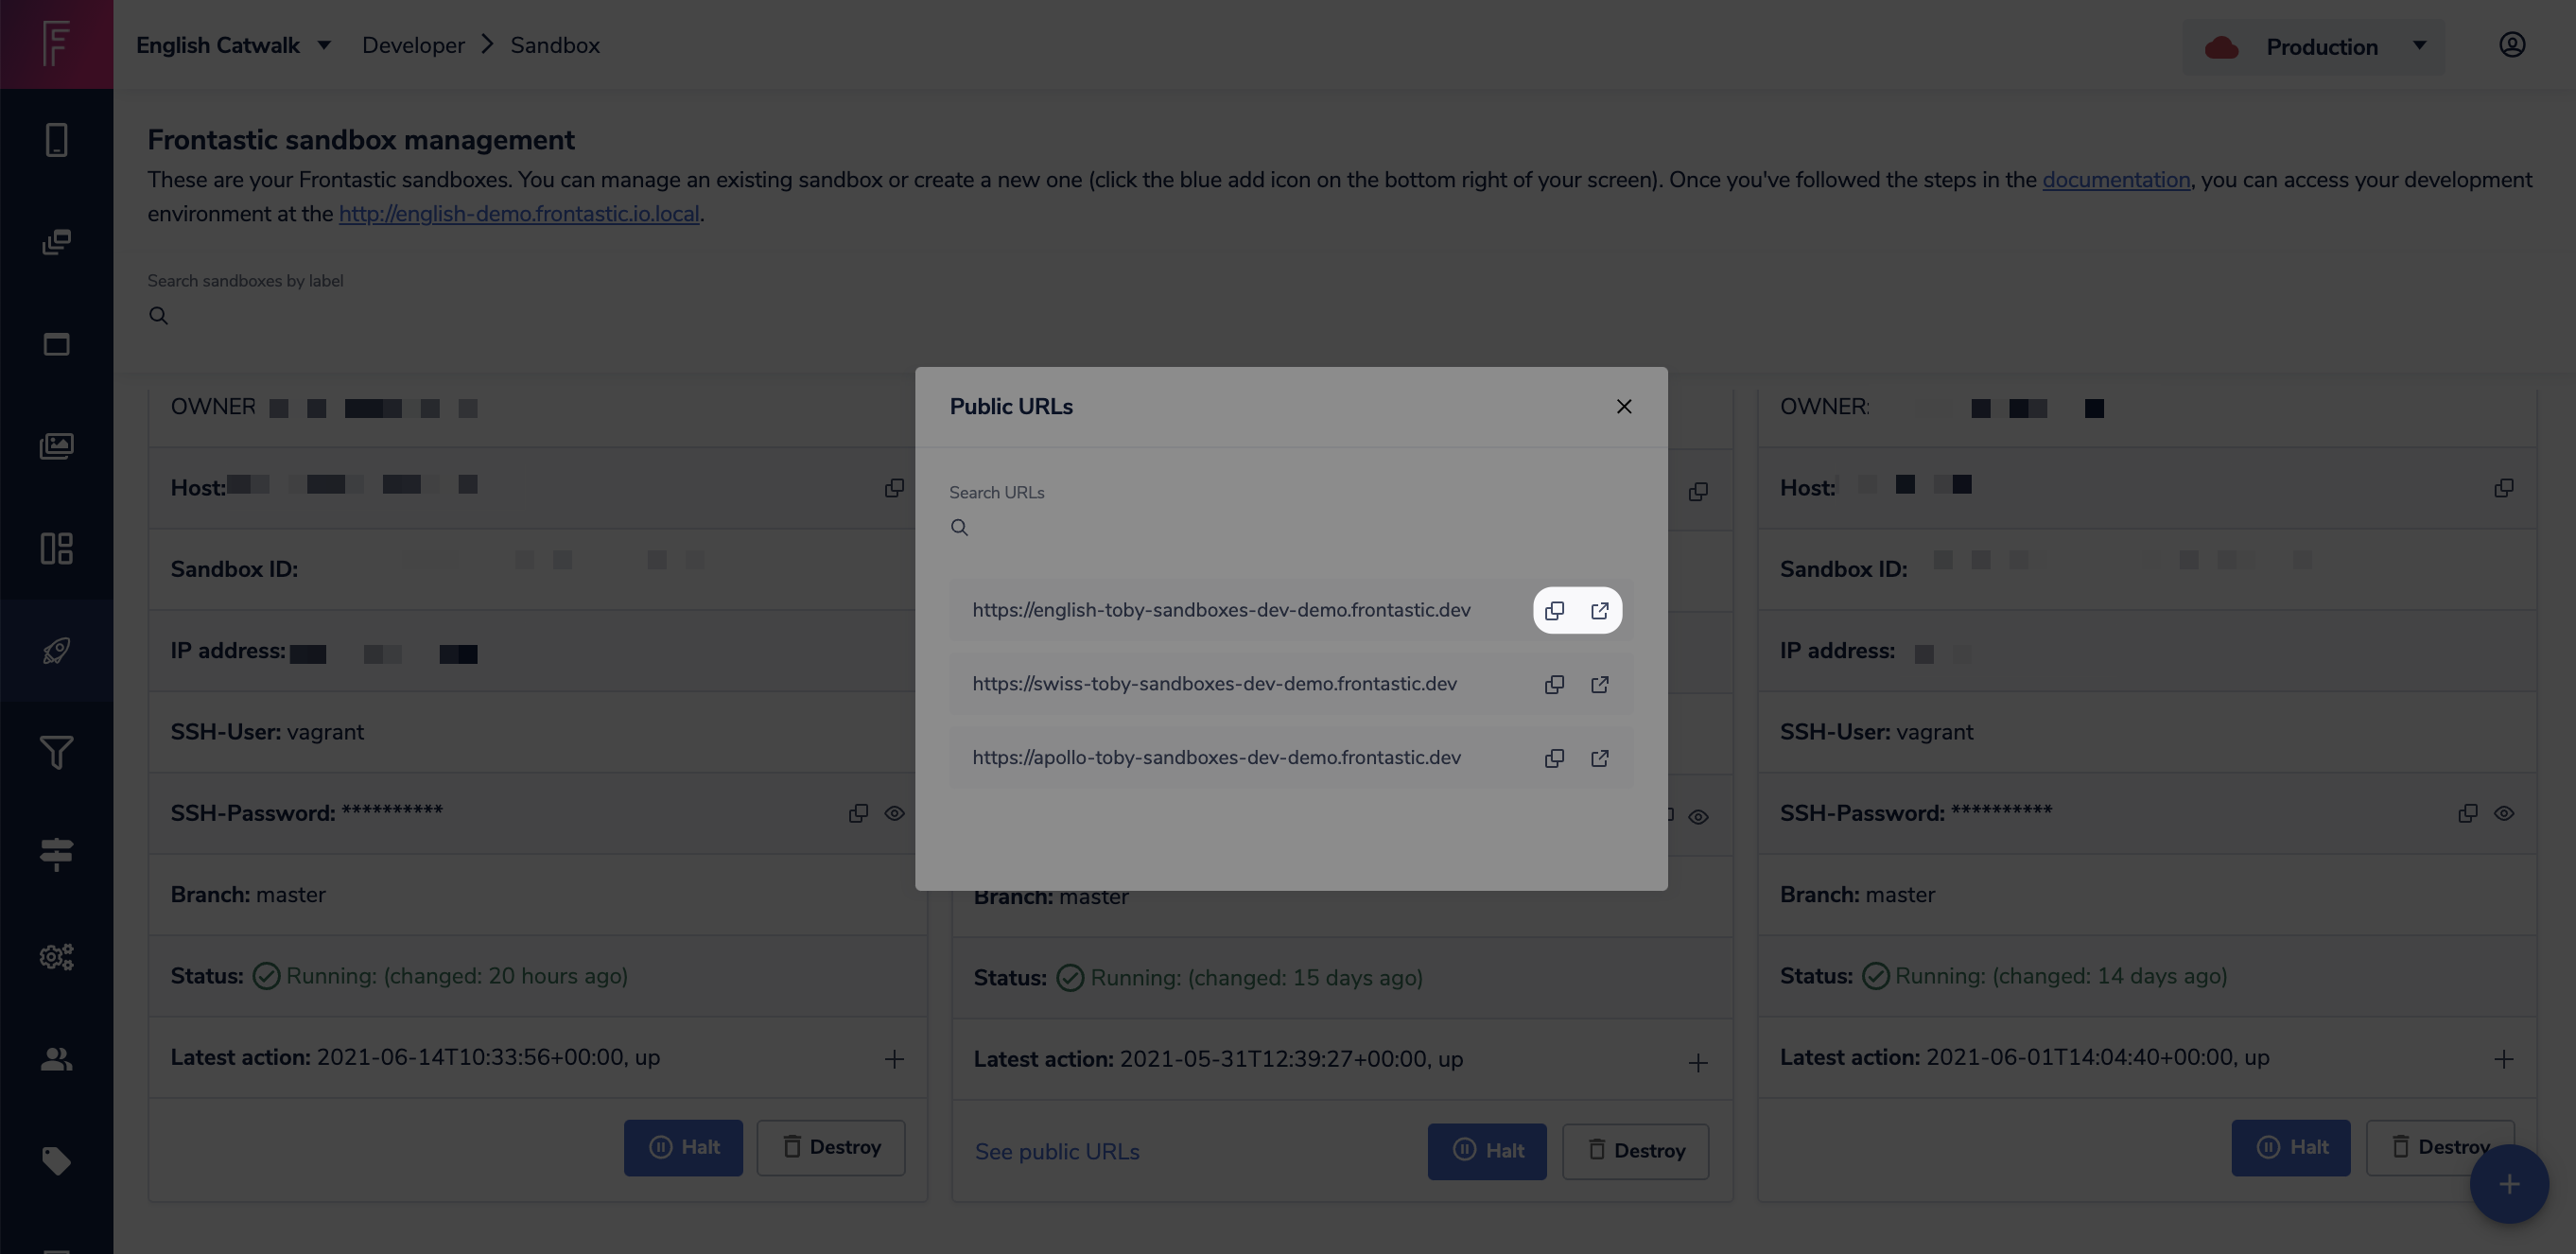Image resolution: width=2576 pixels, height=1254 pixels.
Task: Click the signpost sidebar icon
Action: pos(56,855)
